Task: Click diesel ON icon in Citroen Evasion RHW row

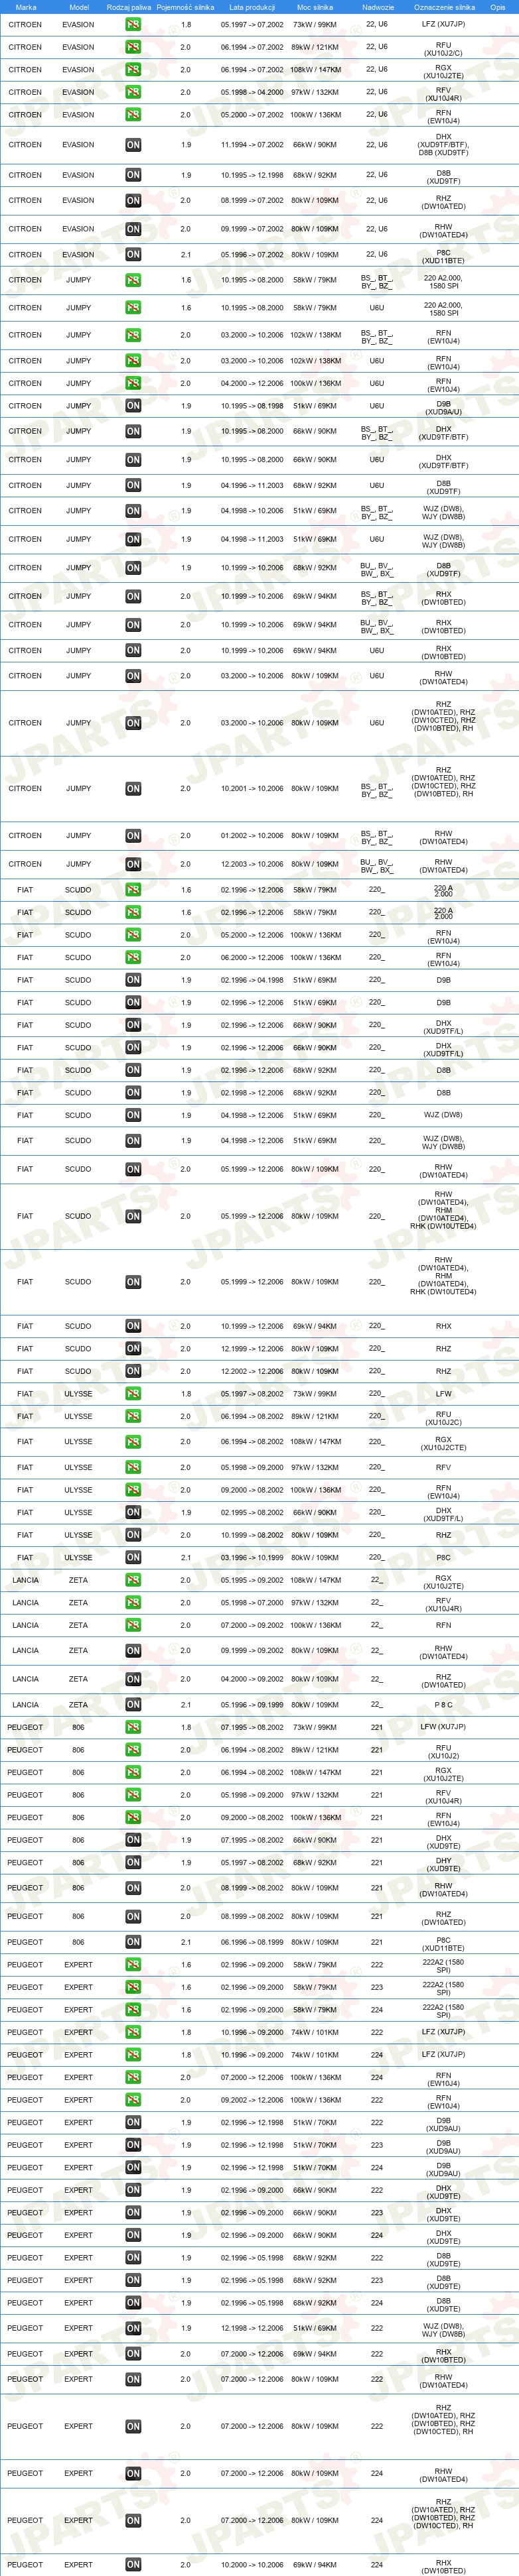Action: point(133,229)
